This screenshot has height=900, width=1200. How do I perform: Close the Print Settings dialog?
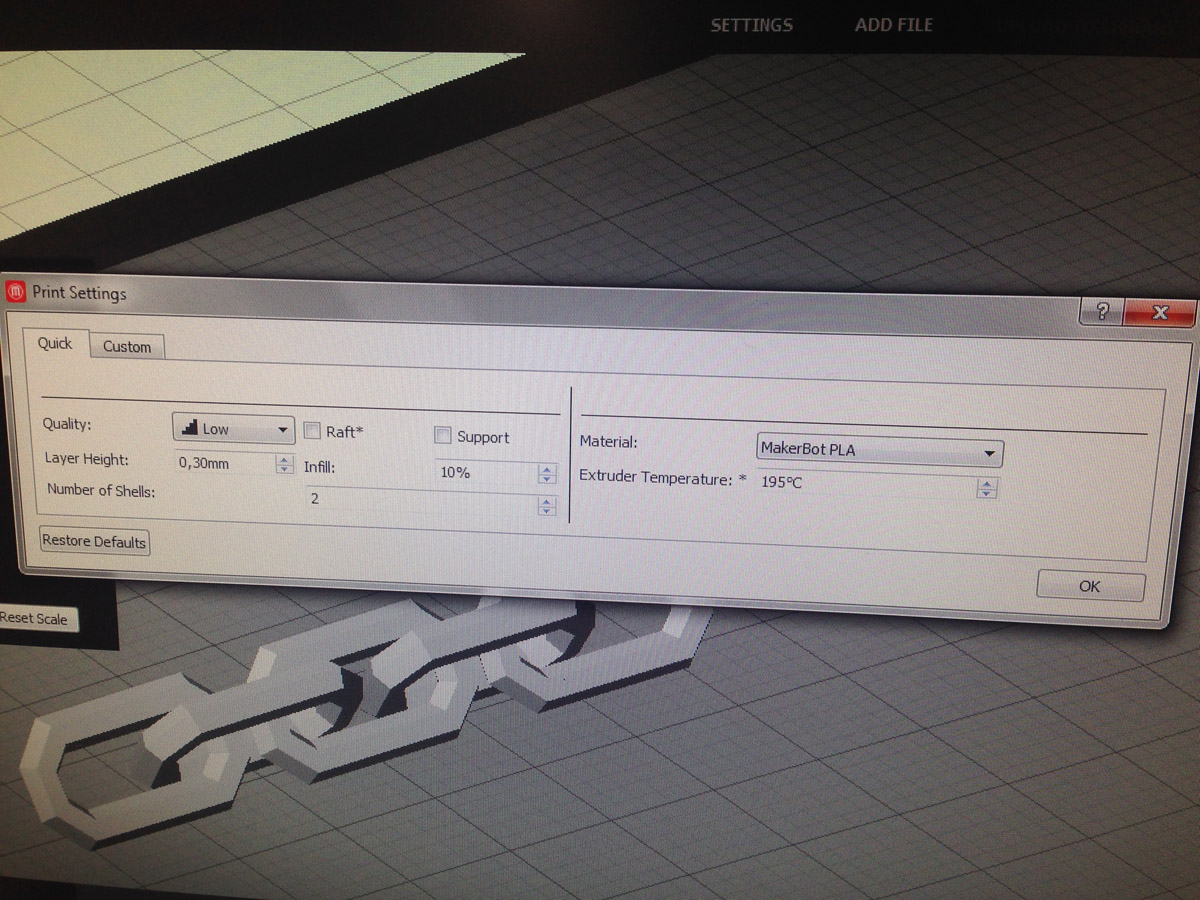[1159, 313]
